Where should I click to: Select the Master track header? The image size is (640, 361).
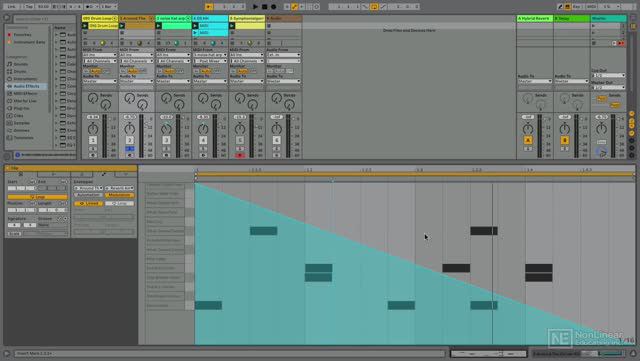(608, 18)
